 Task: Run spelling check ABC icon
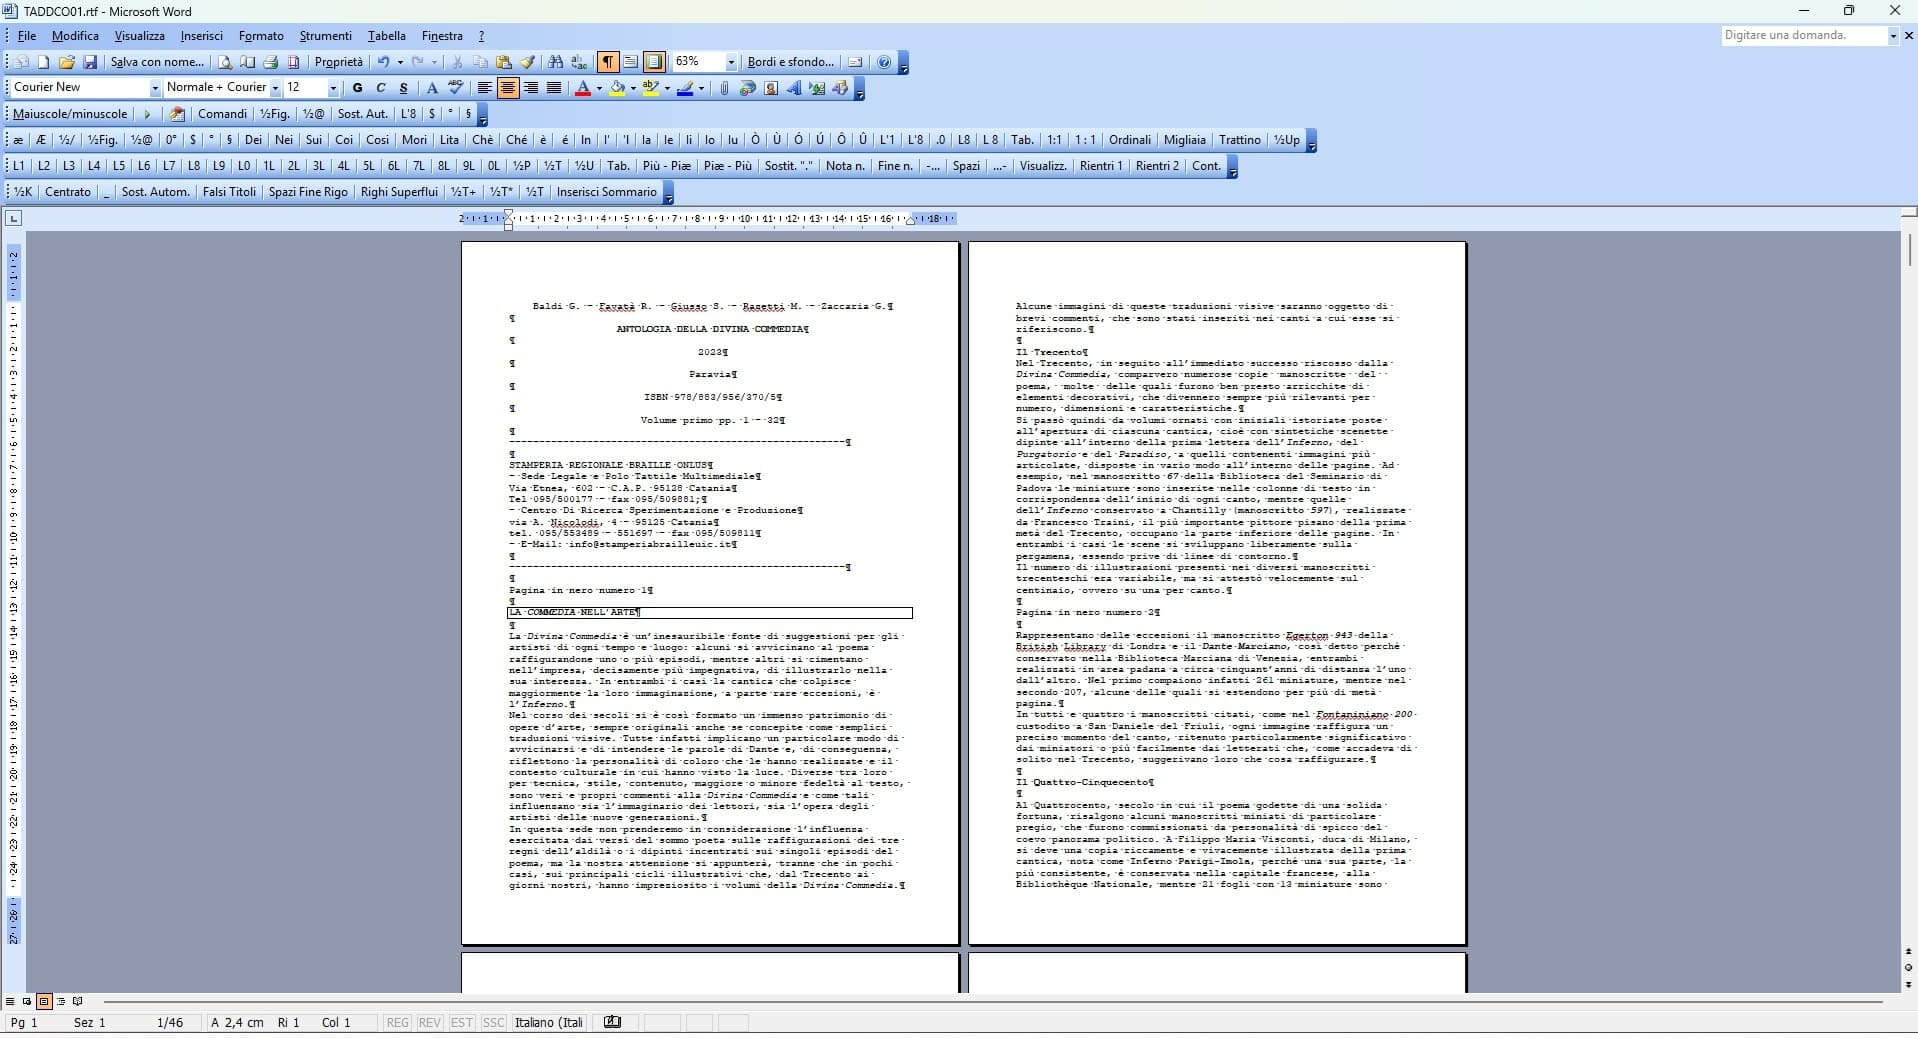455,88
